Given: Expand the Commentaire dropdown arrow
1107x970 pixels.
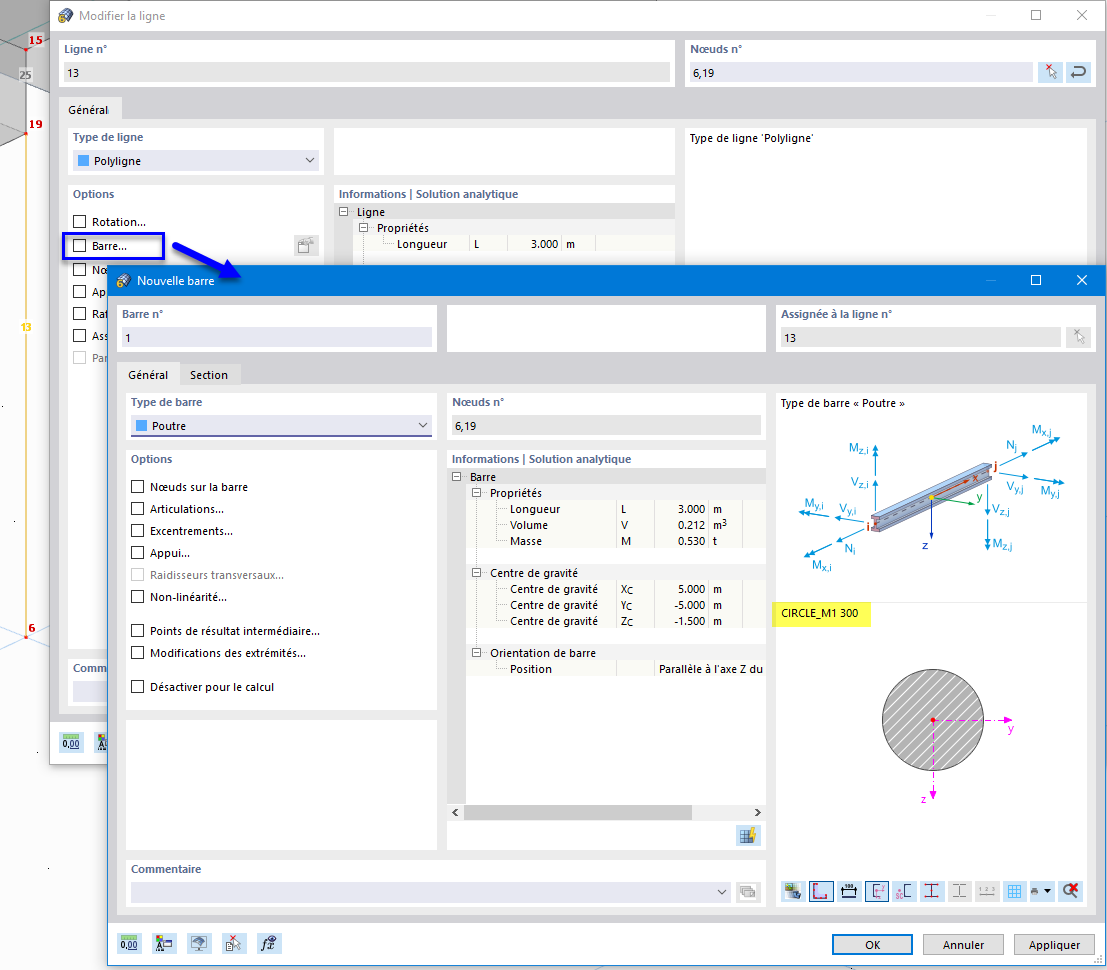Looking at the screenshot, I should tap(722, 892).
